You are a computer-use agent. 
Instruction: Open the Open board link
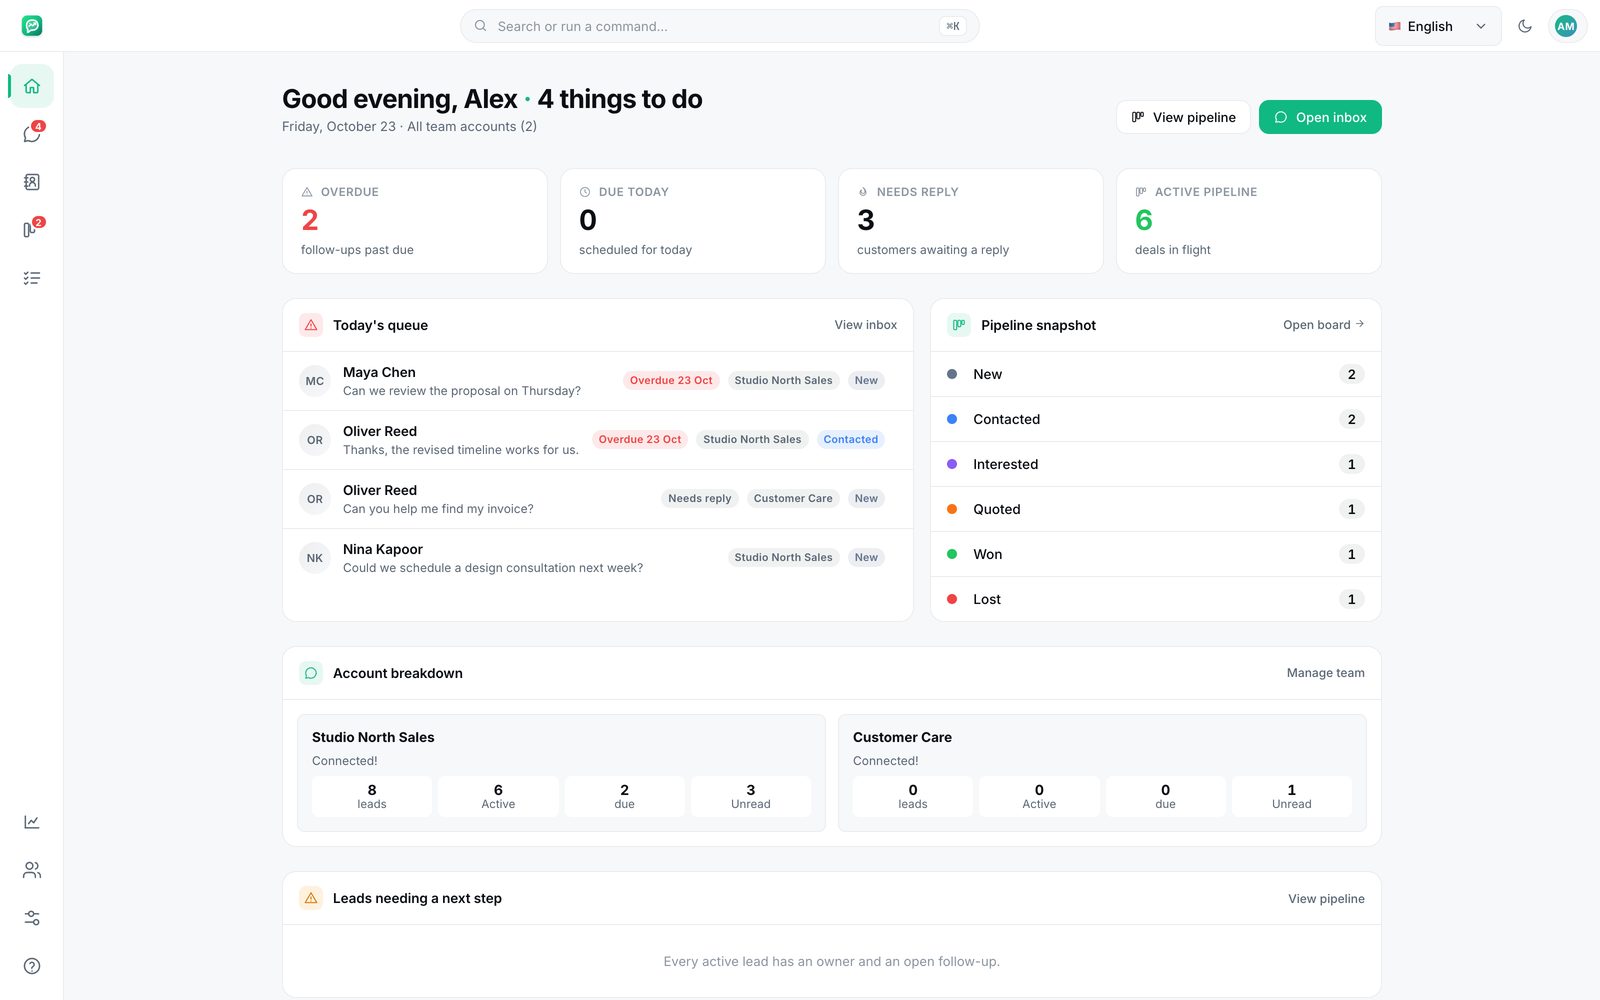coord(1324,325)
